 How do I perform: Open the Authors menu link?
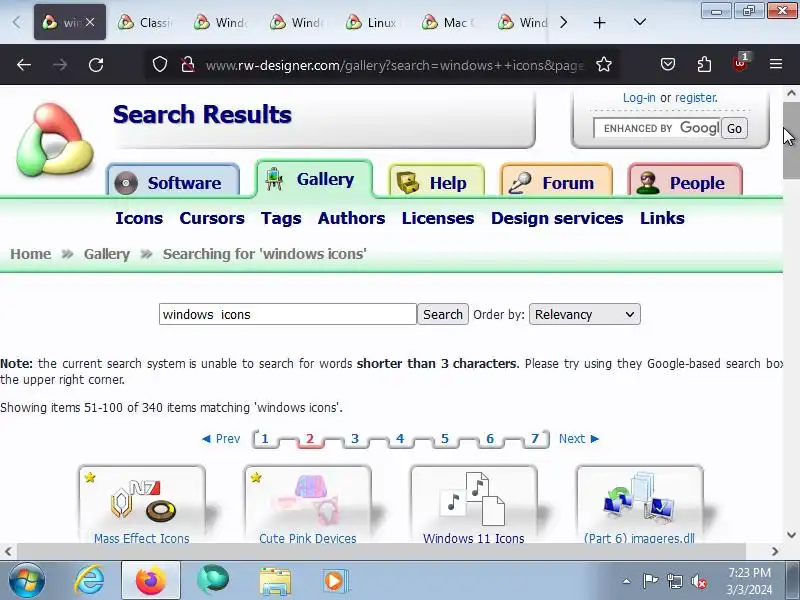coord(352,218)
